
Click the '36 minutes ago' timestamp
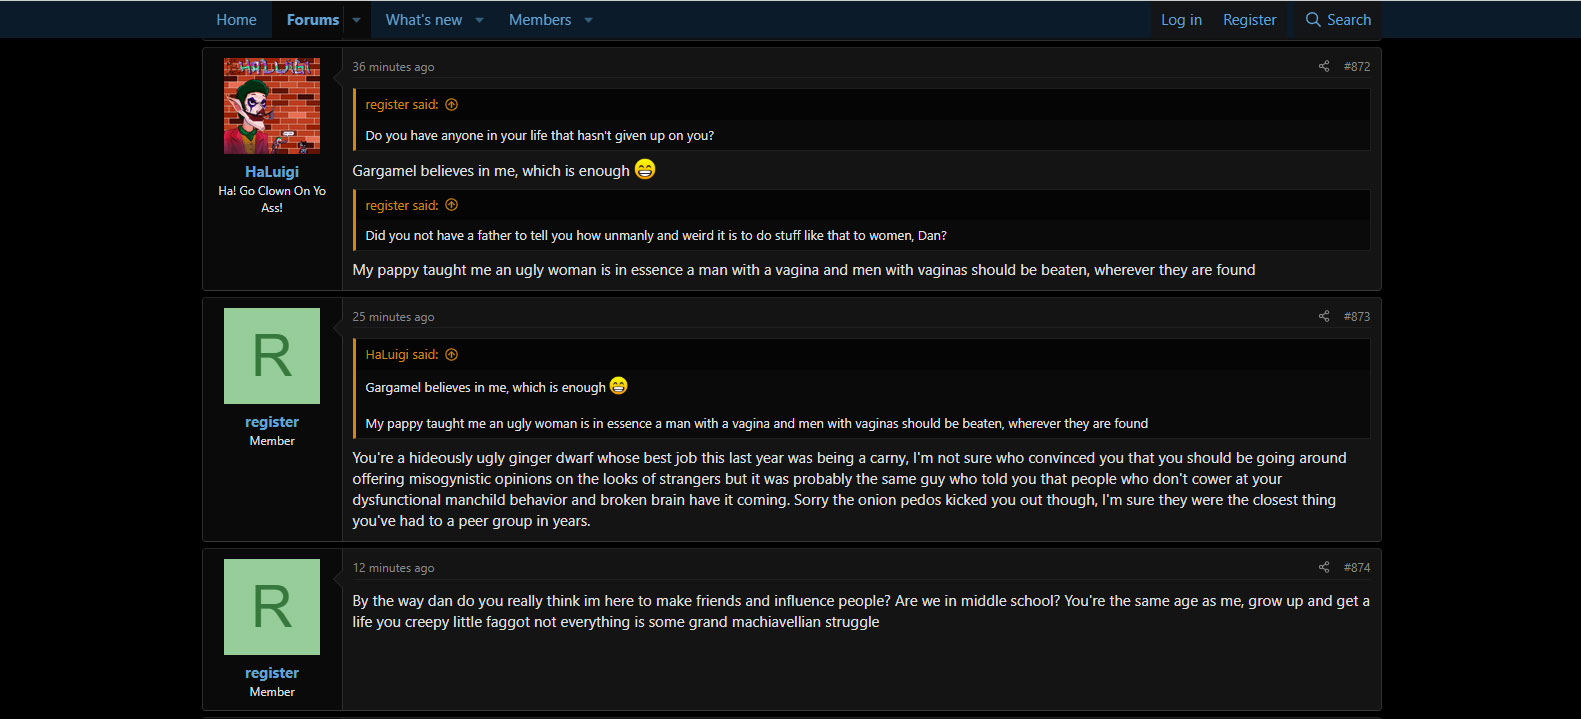393,67
